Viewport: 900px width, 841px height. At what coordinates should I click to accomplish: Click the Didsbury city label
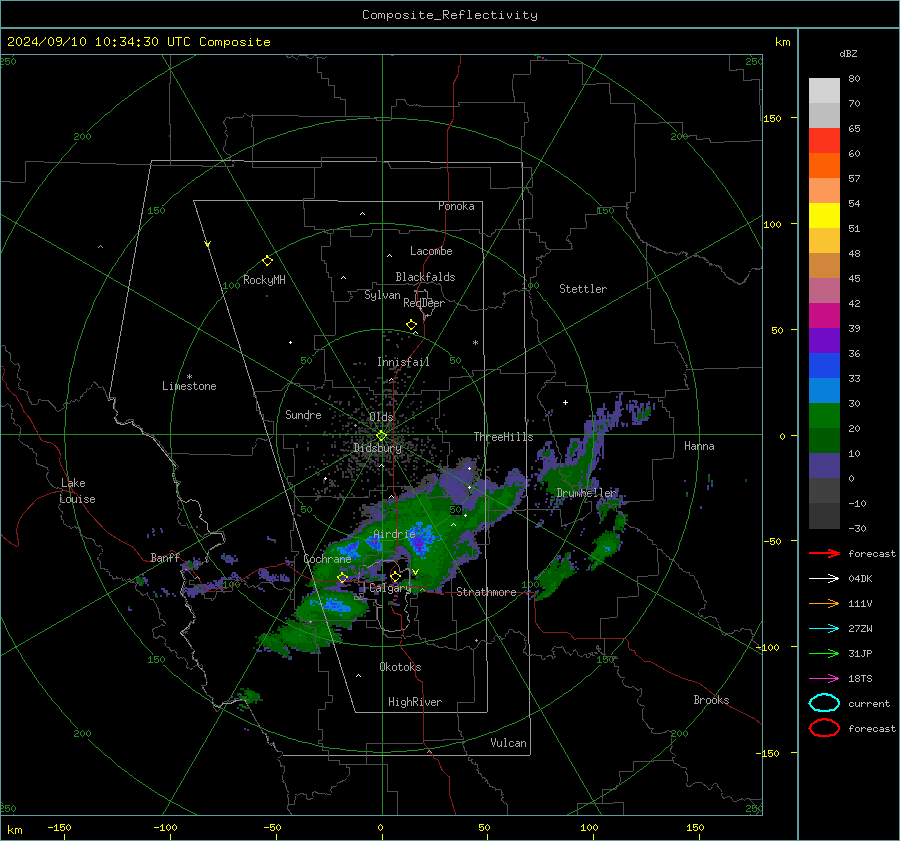click(377, 448)
